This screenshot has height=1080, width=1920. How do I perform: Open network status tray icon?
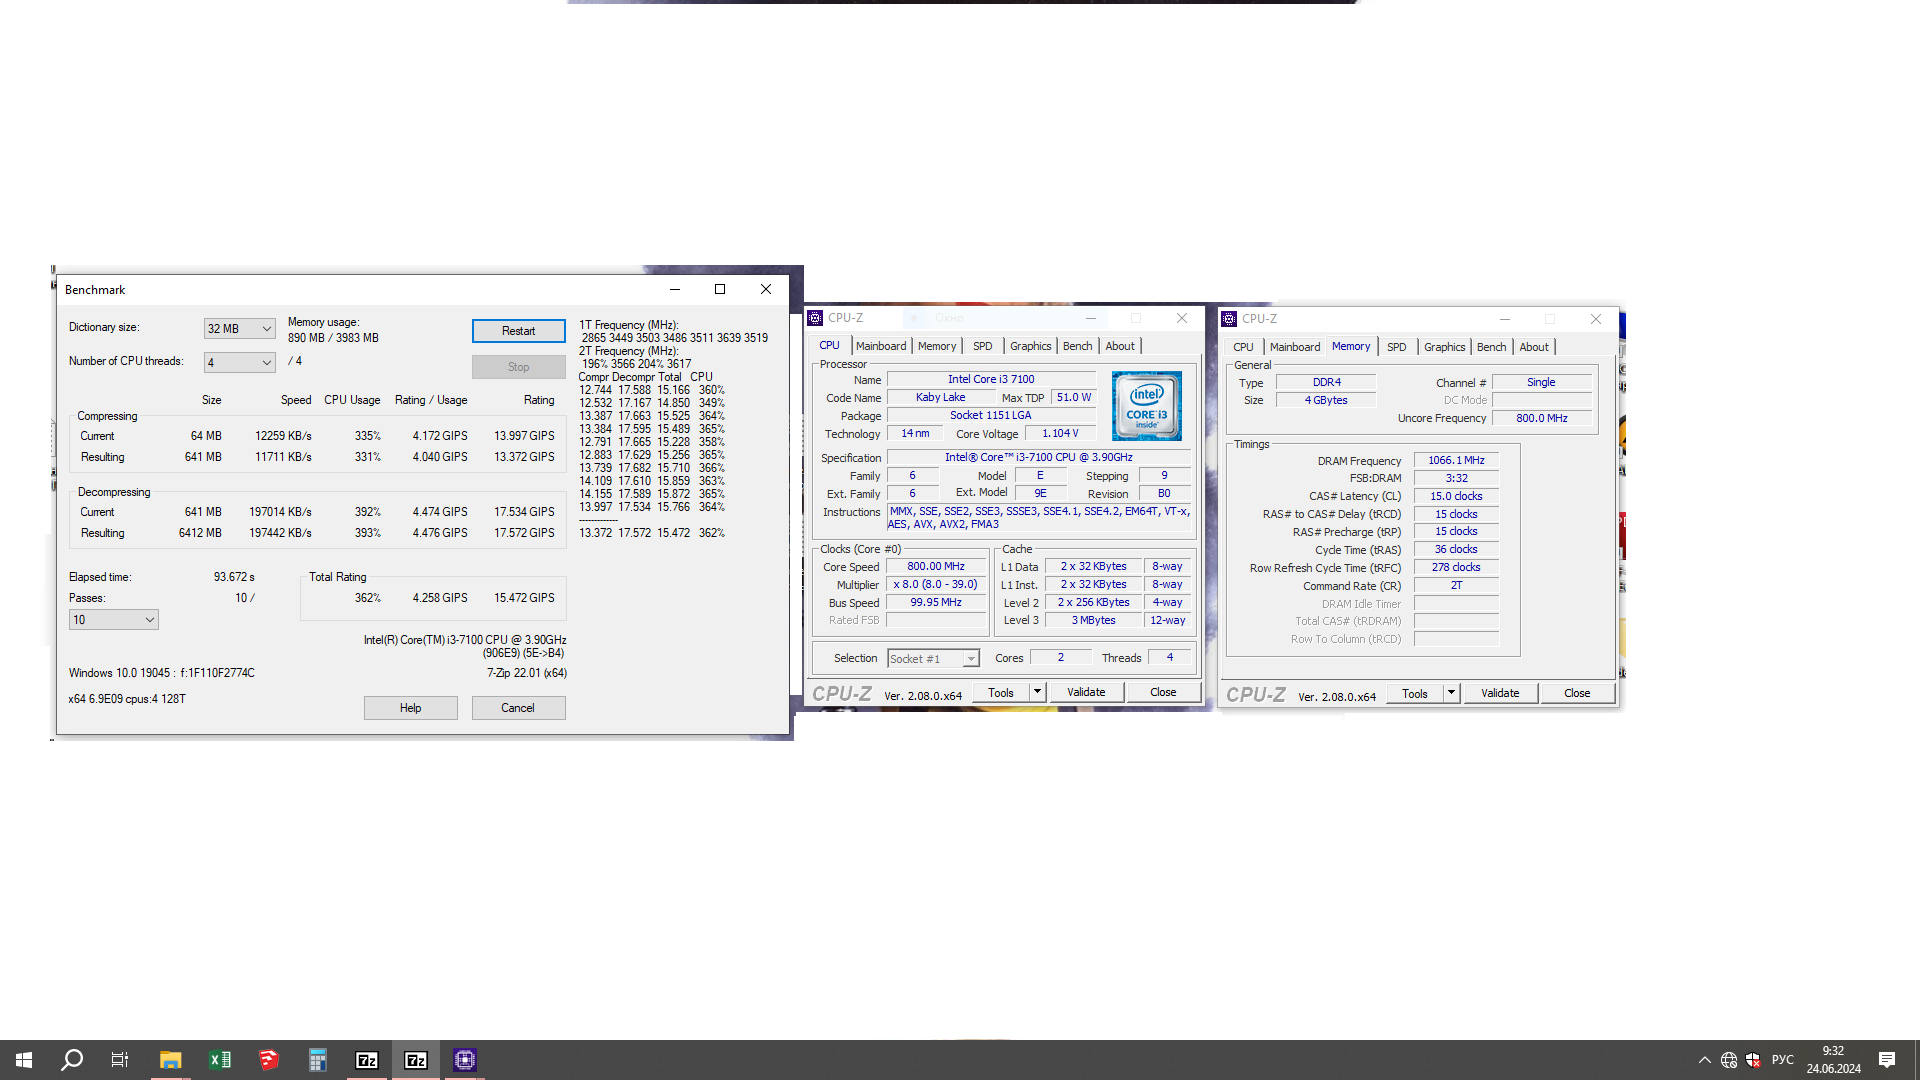tap(1729, 1060)
